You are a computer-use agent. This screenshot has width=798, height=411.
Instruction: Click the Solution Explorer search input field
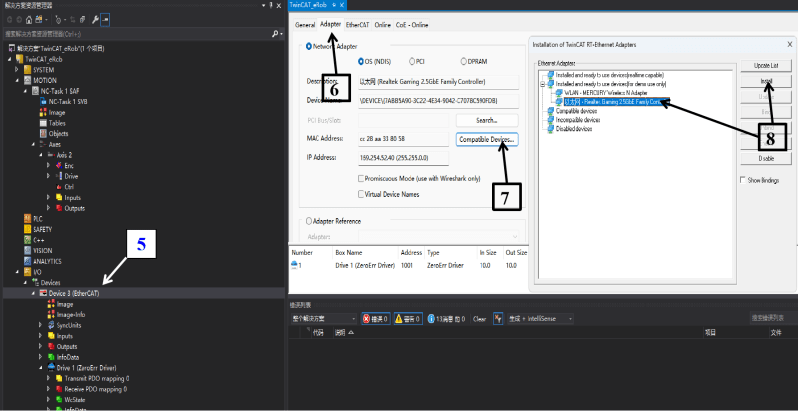136,34
